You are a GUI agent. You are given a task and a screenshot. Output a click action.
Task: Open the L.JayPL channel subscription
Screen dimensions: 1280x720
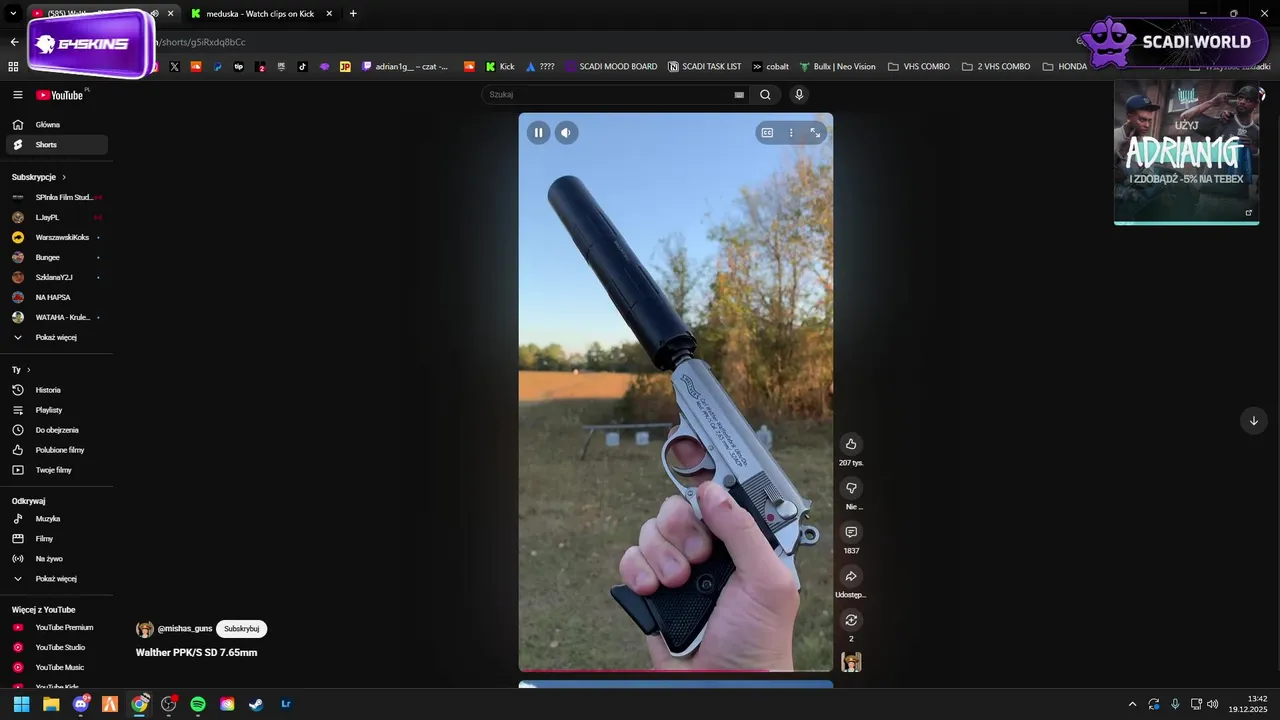click(57, 217)
